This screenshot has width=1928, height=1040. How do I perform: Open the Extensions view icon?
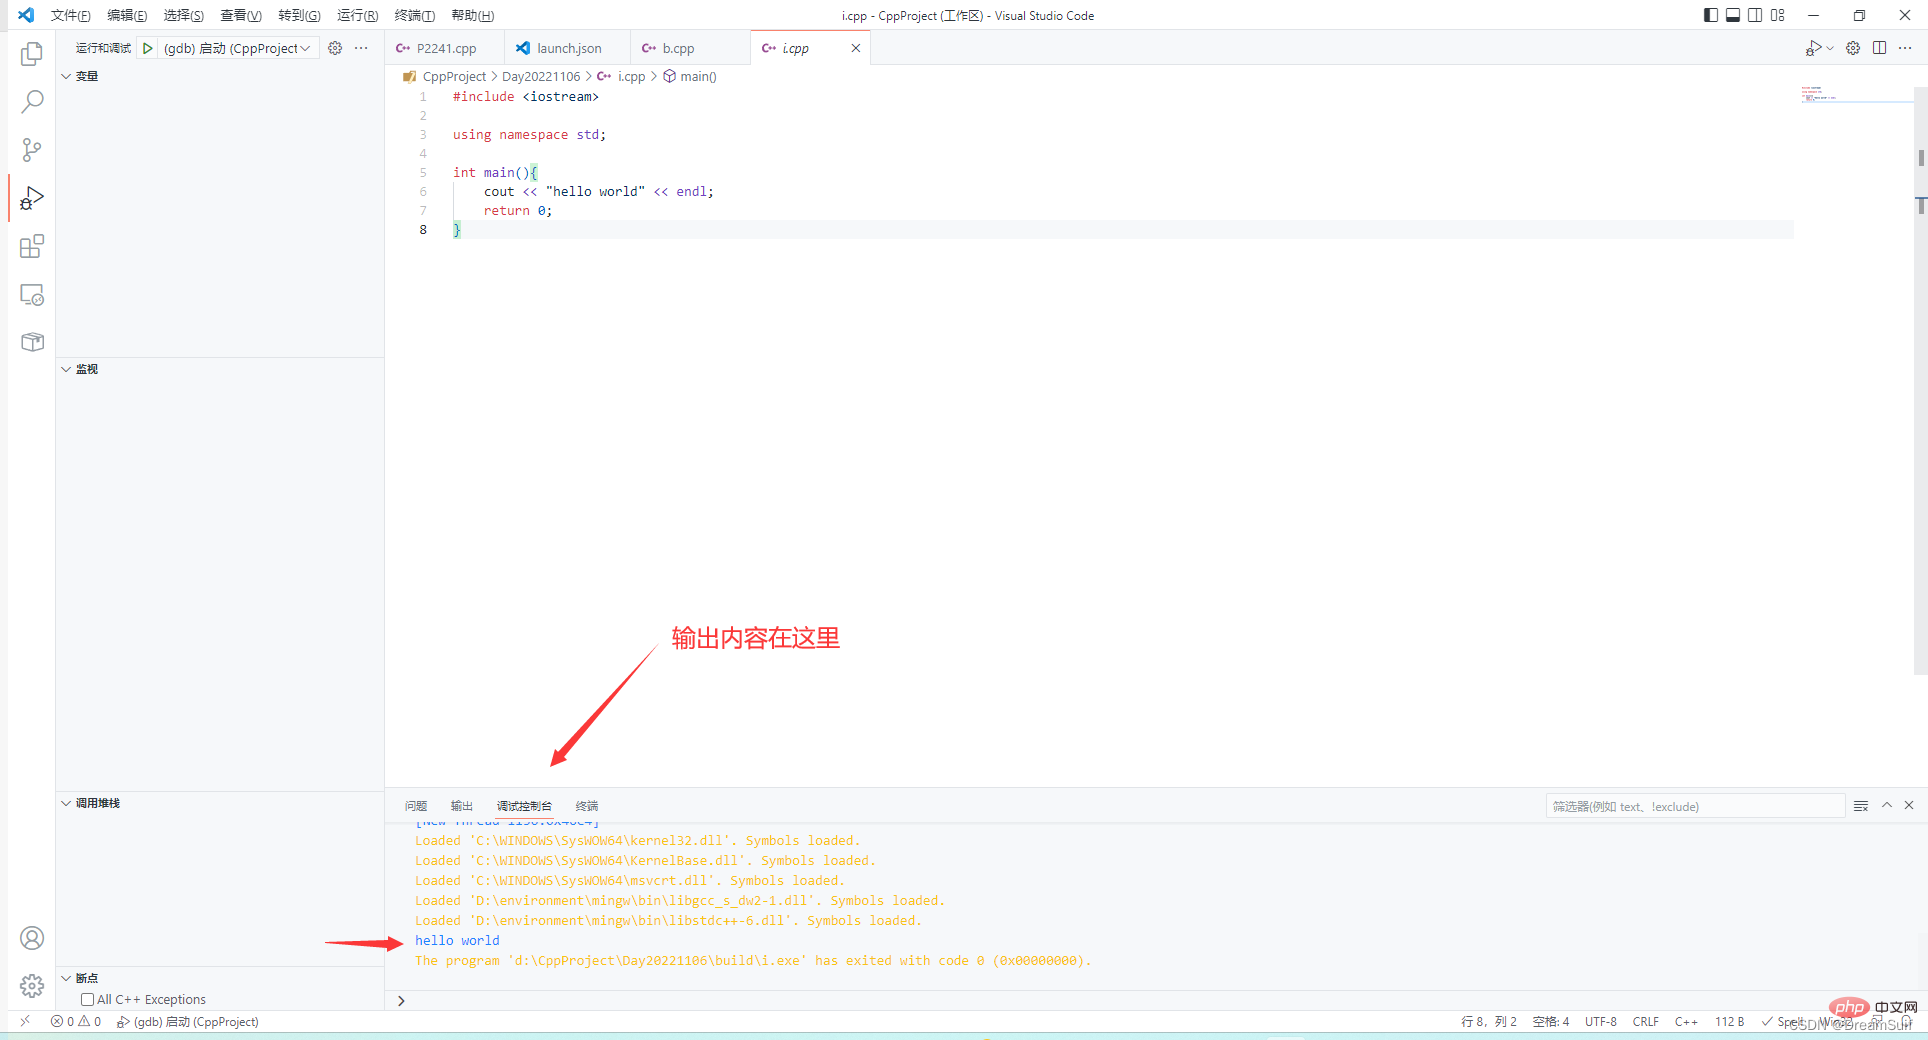tap(32, 247)
